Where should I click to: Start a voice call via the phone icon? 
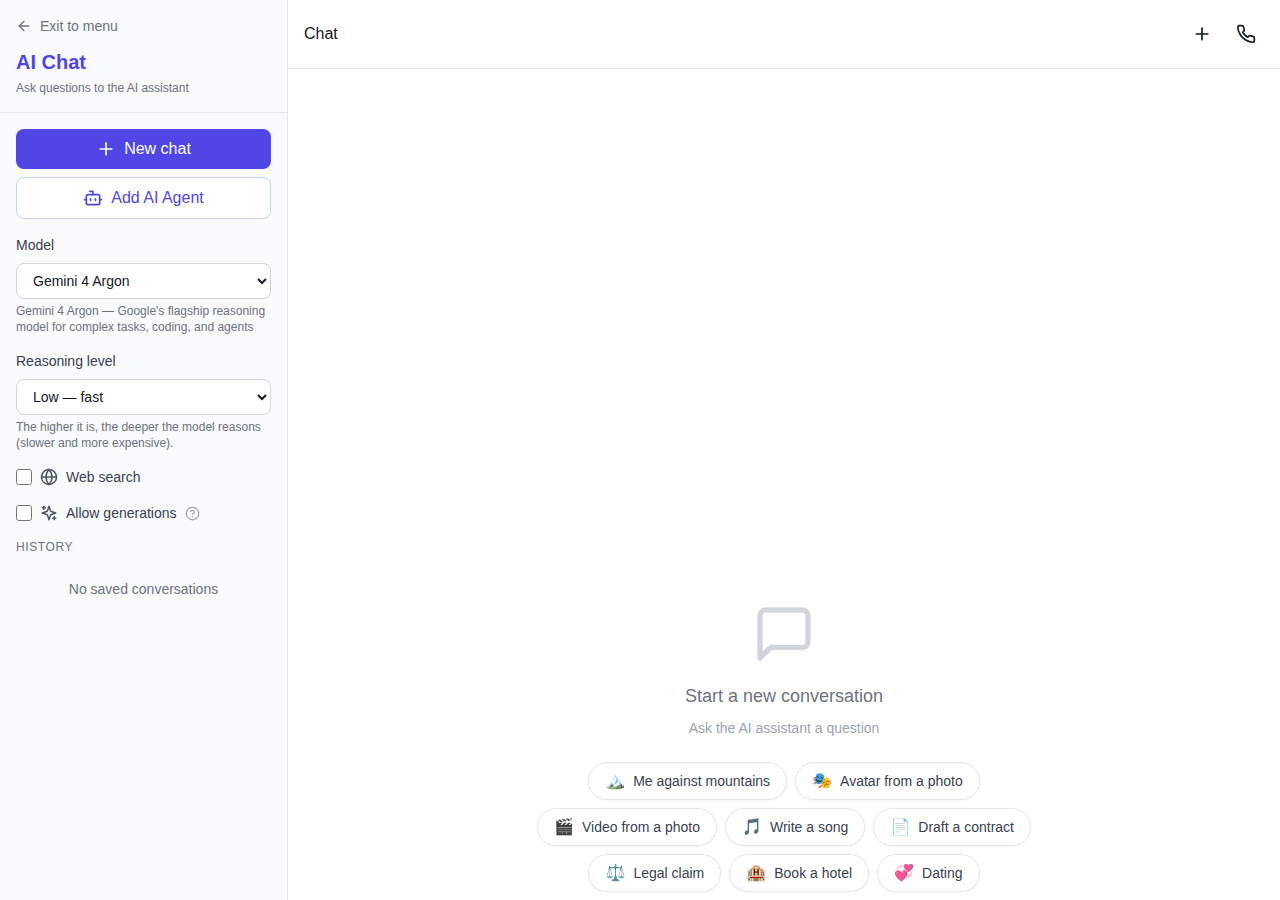point(1246,34)
